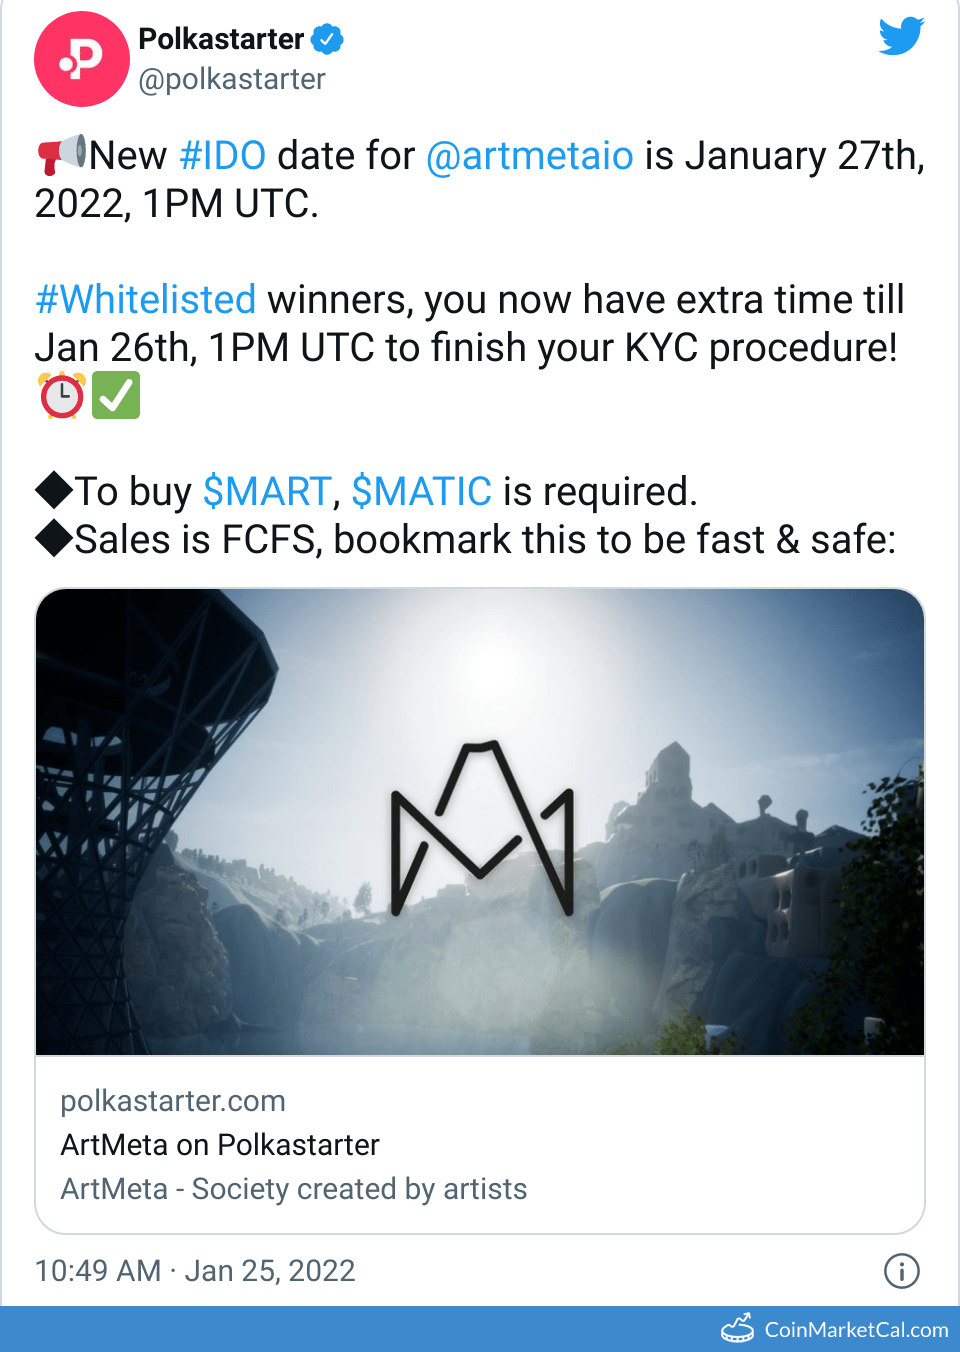Visit CoinMarketCal.com watermark link

click(856, 1329)
